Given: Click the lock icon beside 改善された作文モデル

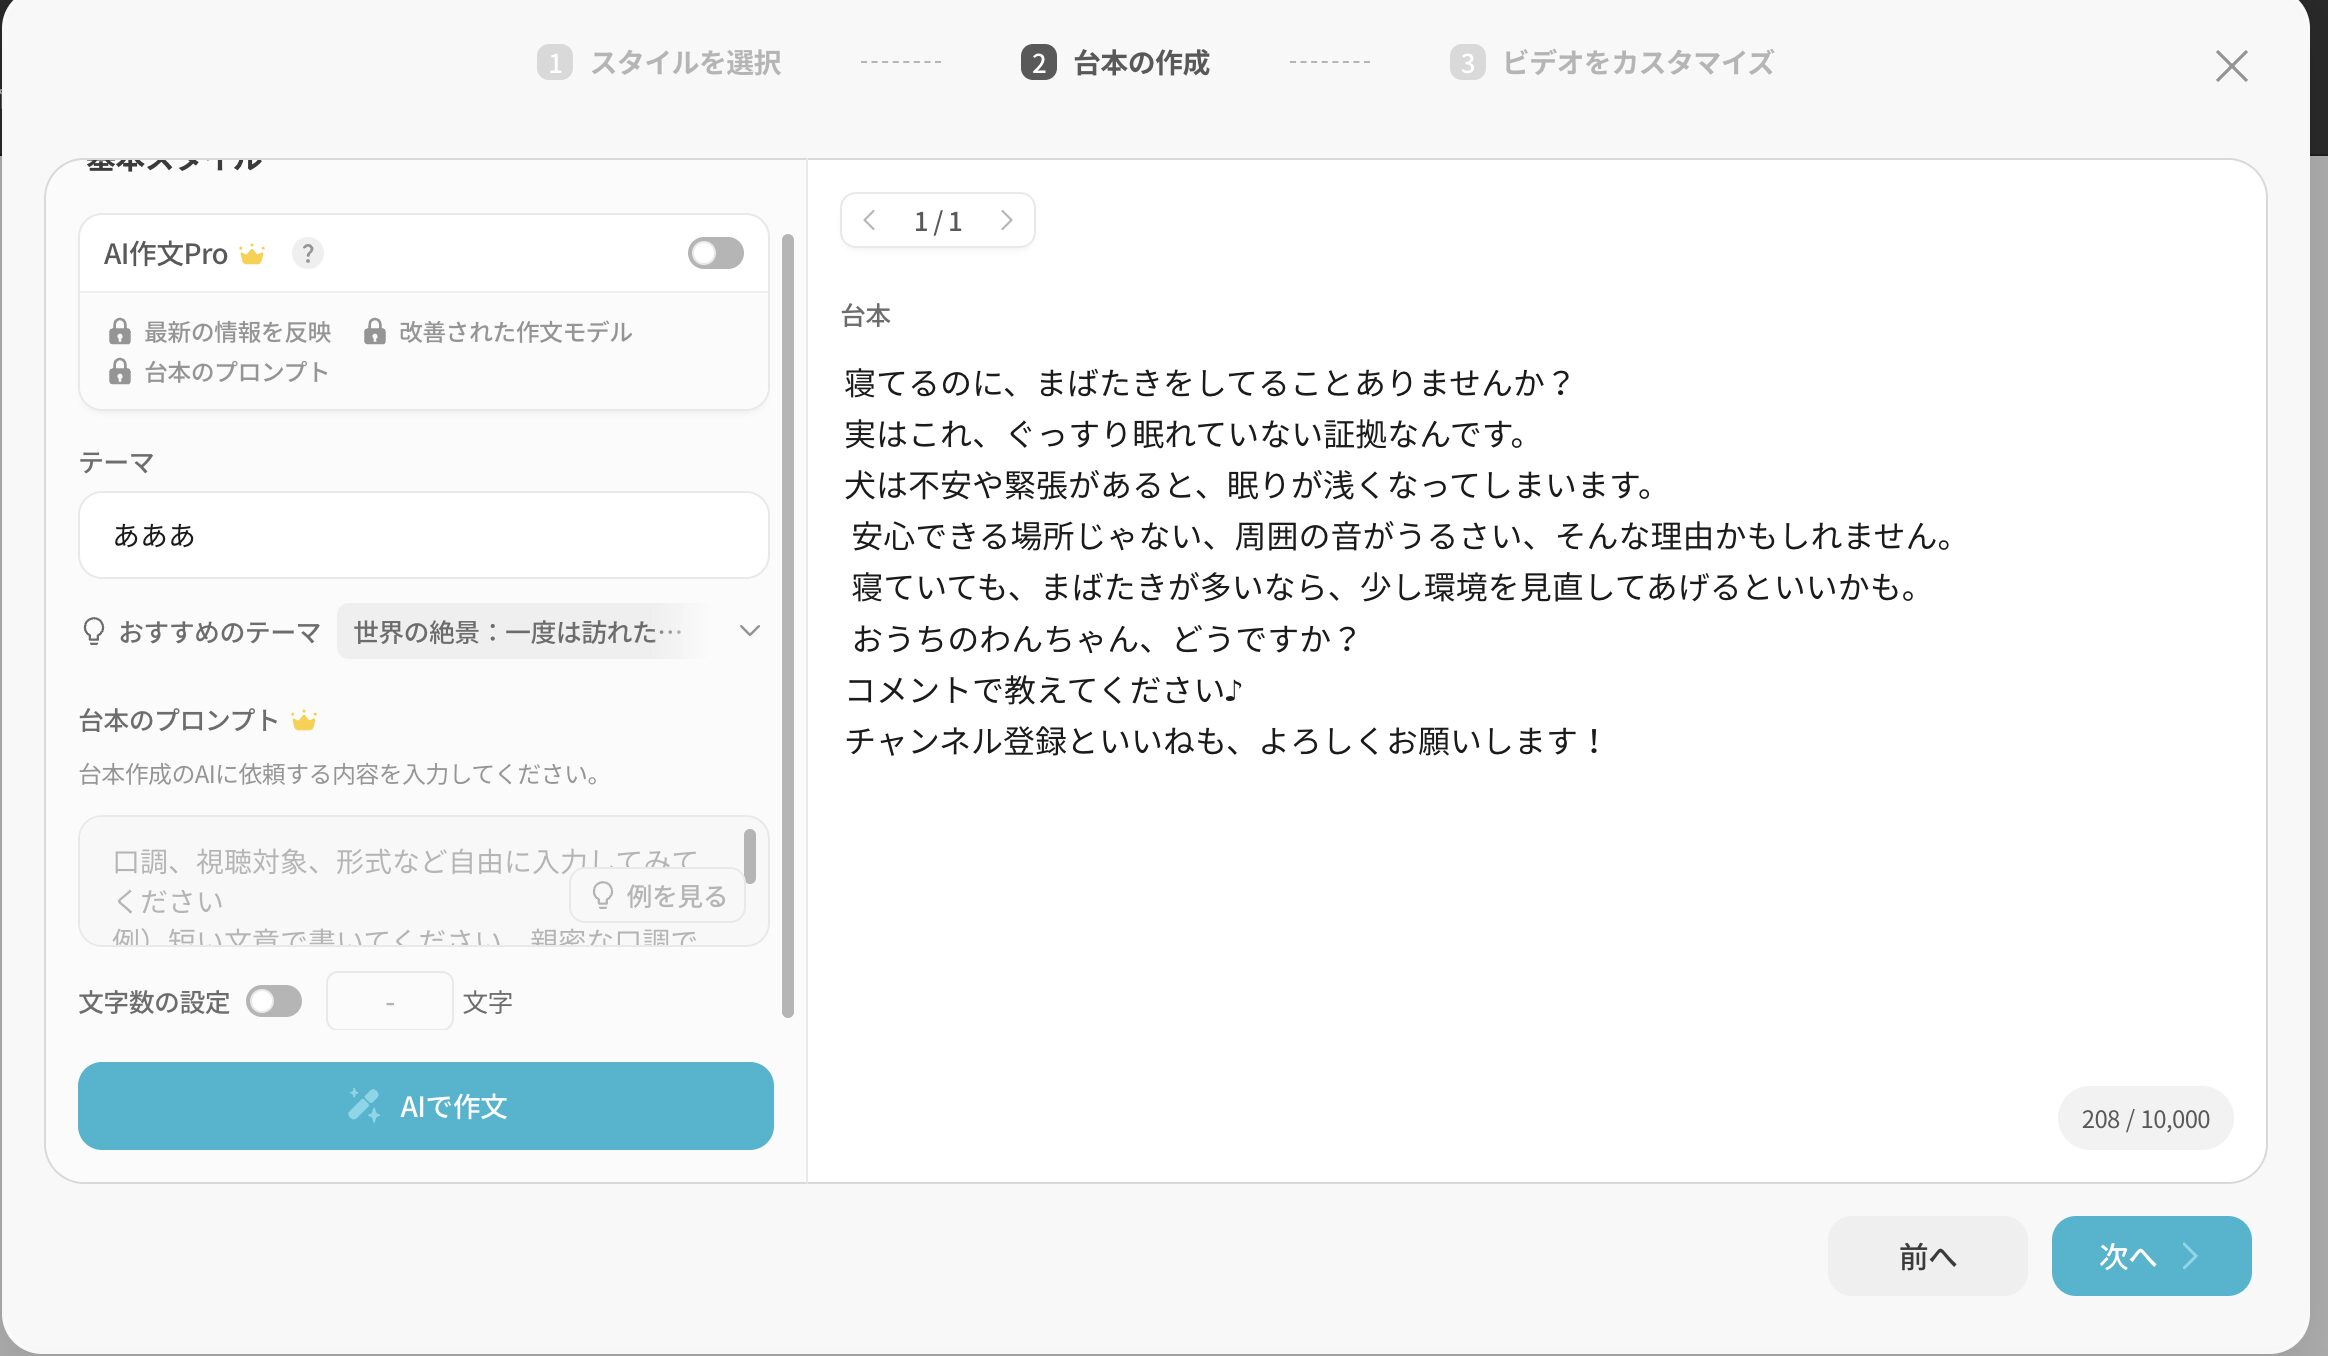Looking at the screenshot, I should (375, 331).
